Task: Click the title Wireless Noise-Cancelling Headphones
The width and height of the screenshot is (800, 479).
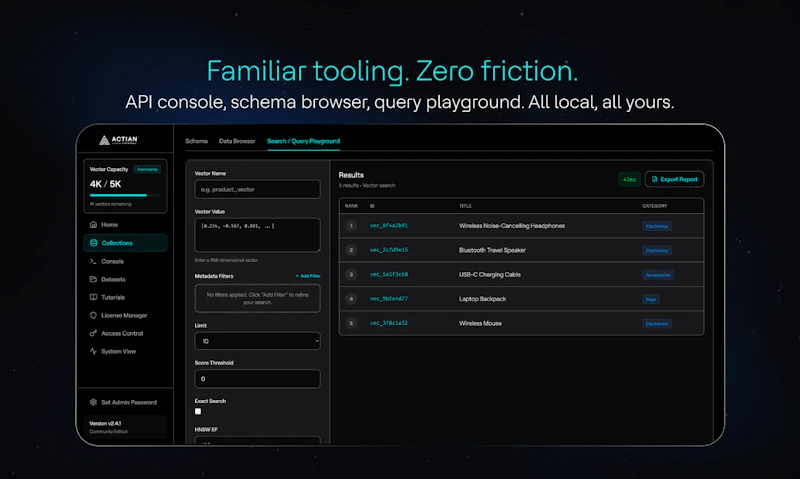Action: pos(512,225)
